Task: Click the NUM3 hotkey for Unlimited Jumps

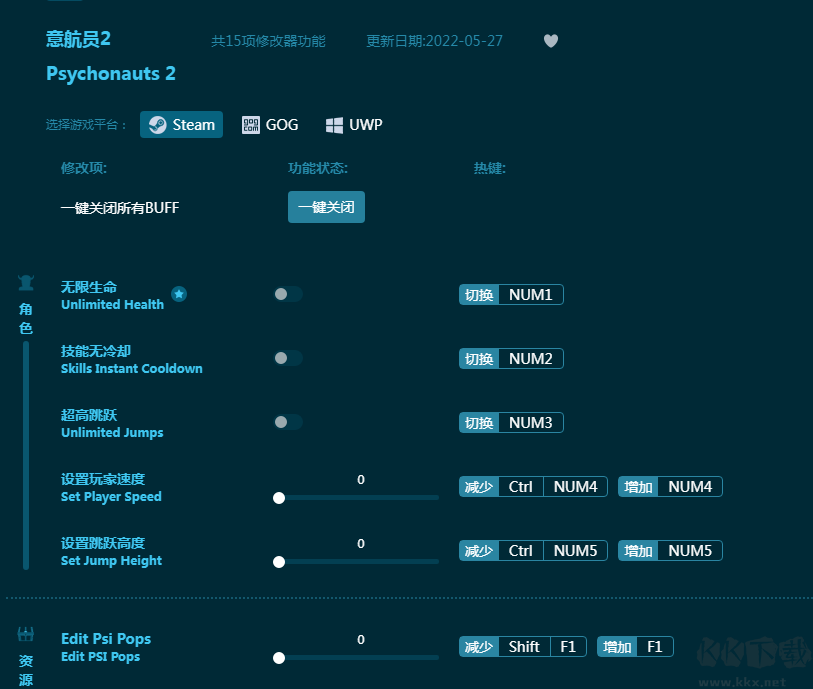Action: click(530, 423)
